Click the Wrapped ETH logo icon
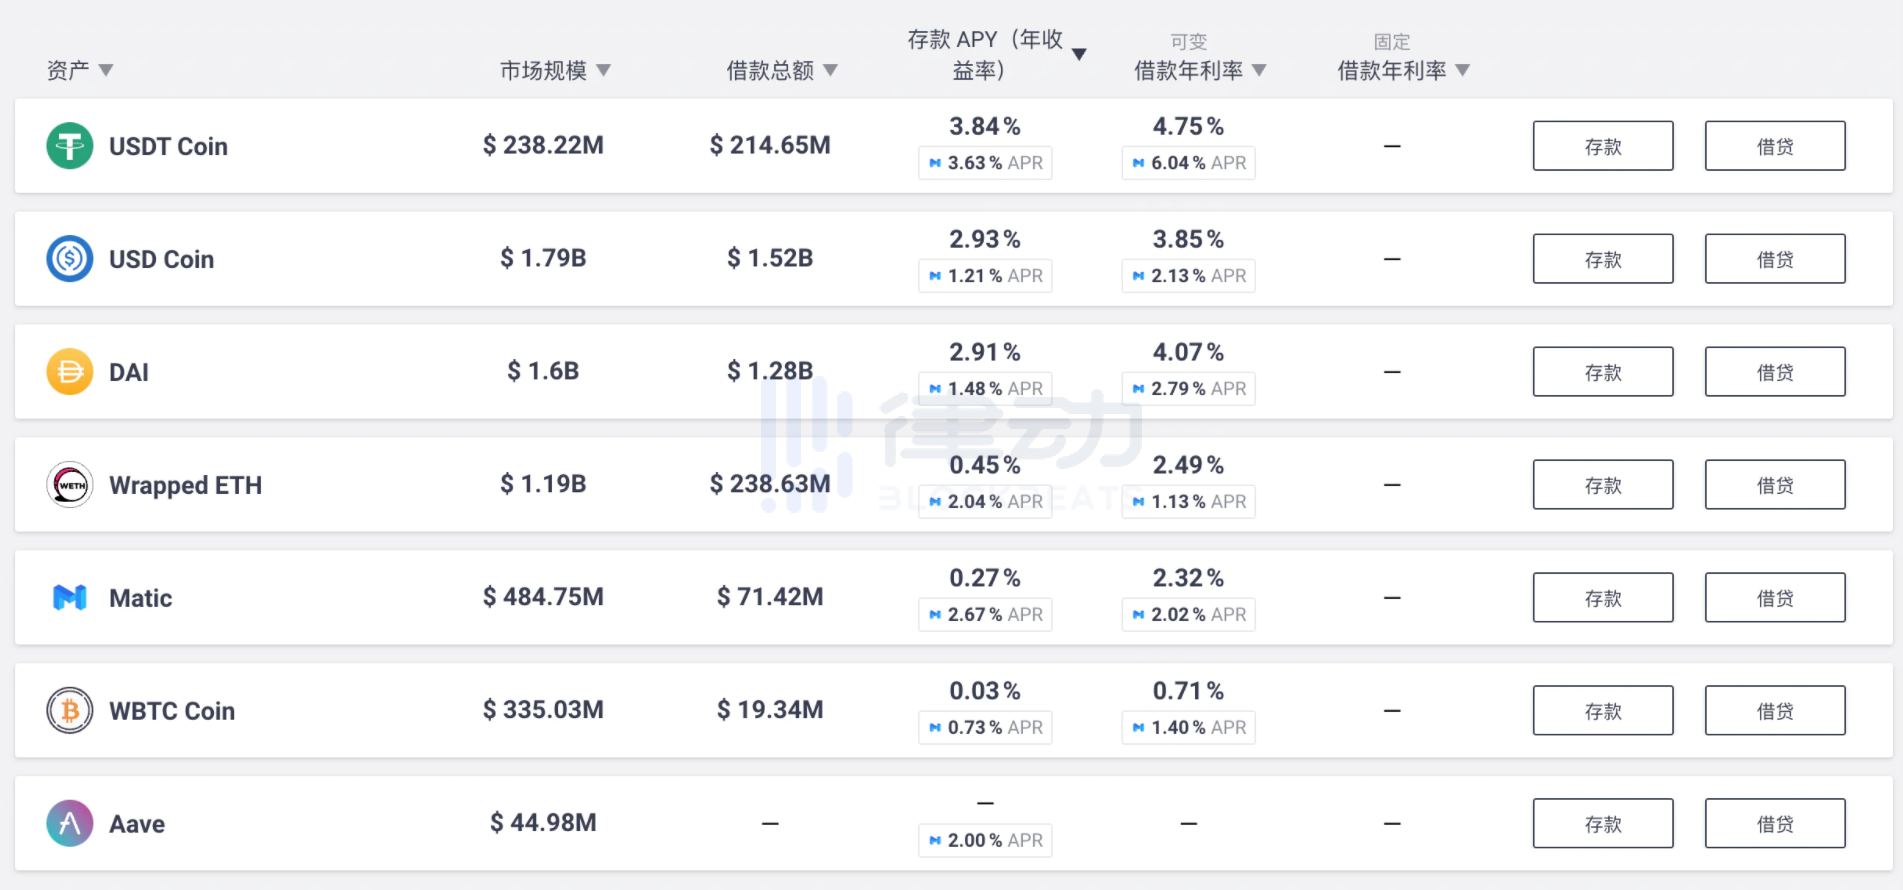 coord(70,485)
